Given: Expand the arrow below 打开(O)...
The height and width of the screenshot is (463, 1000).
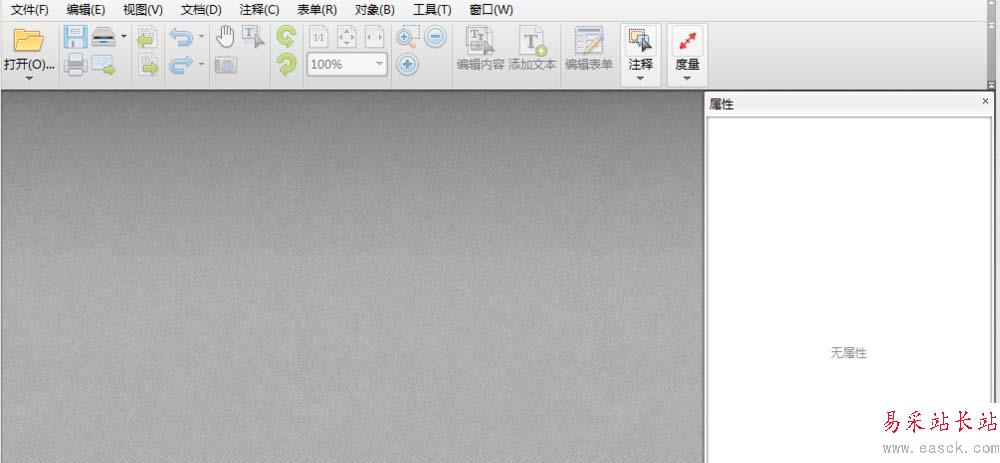Looking at the screenshot, I should (x=29, y=78).
